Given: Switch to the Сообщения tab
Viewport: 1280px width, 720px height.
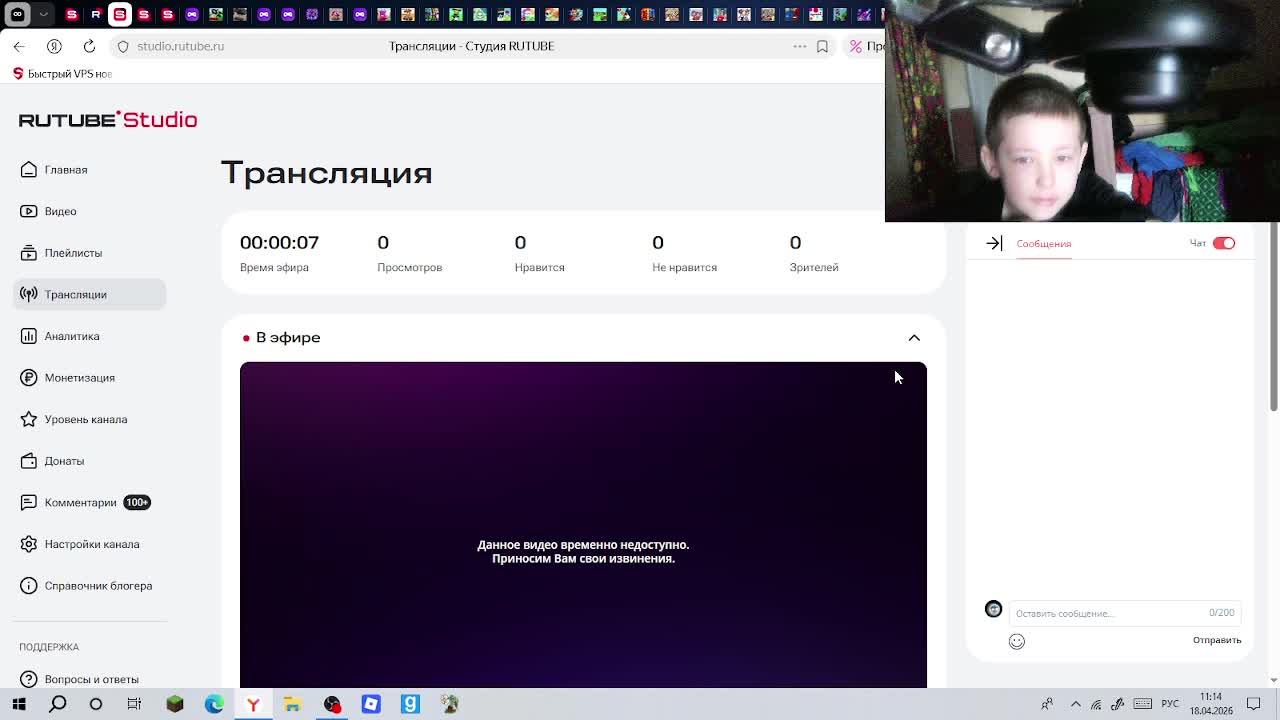Looking at the screenshot, I should (1043, 243).
